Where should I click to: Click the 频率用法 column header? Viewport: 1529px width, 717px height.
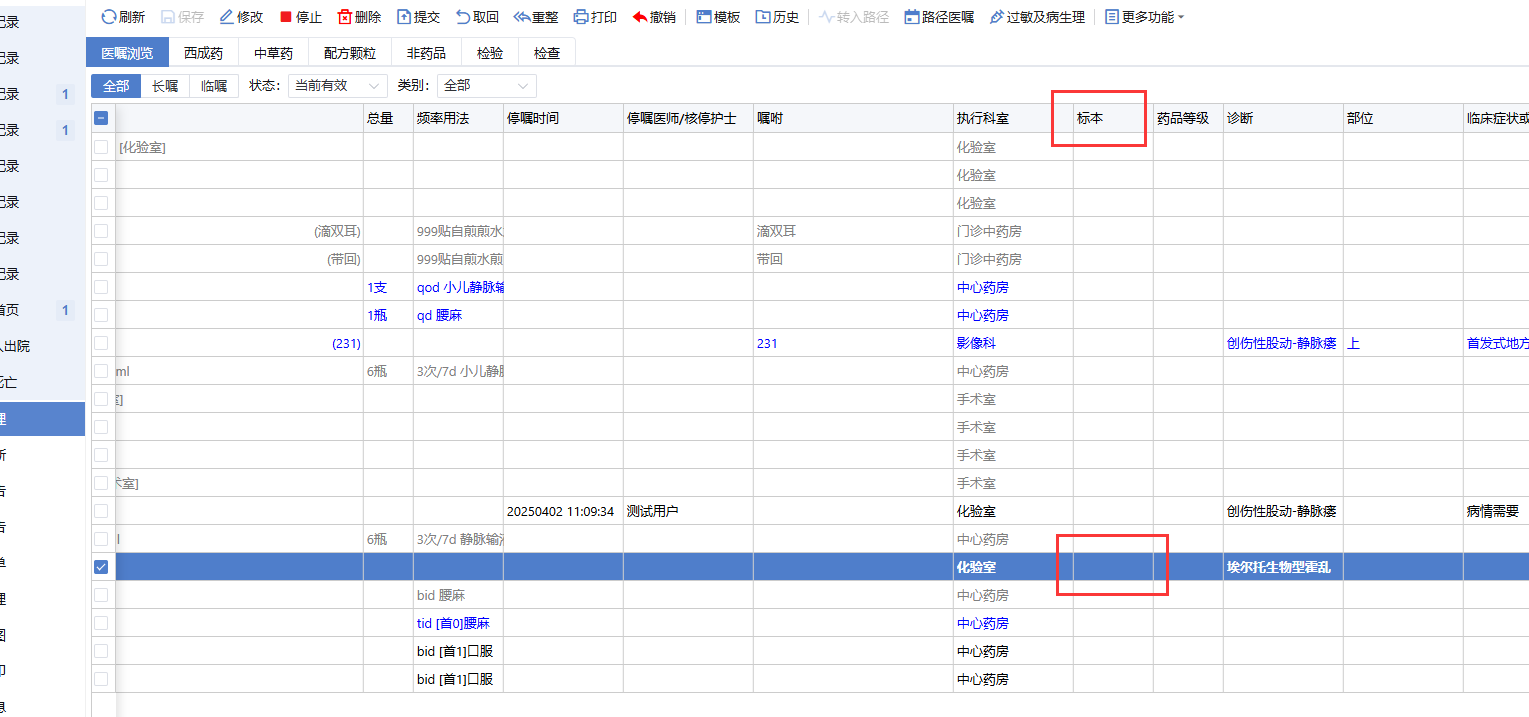pyautogui.click(x=458, y=118)
